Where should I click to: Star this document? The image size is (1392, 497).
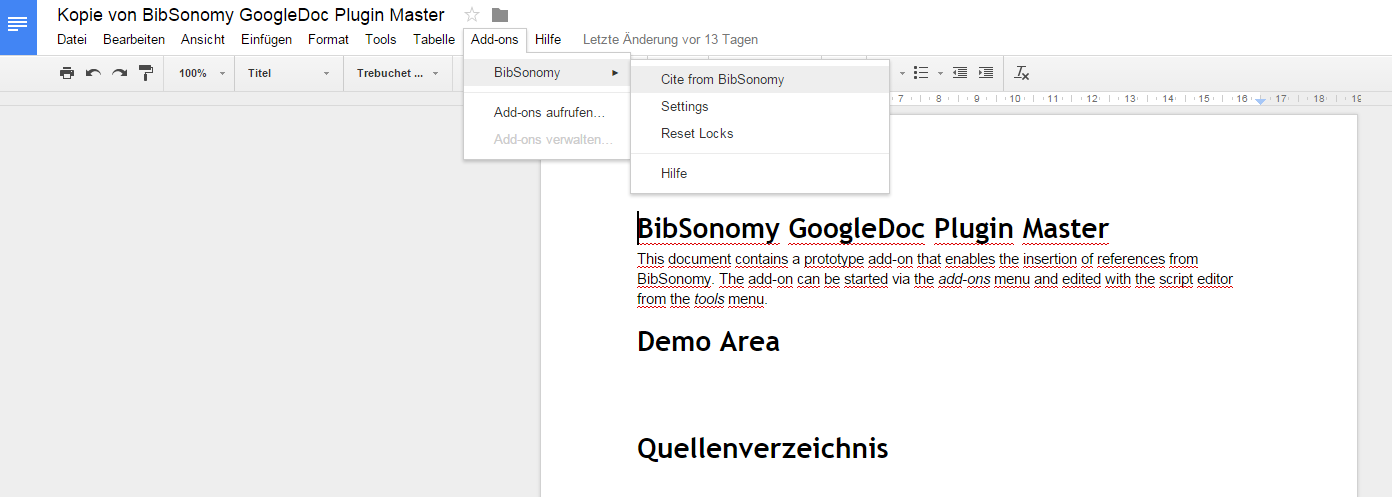472,15
